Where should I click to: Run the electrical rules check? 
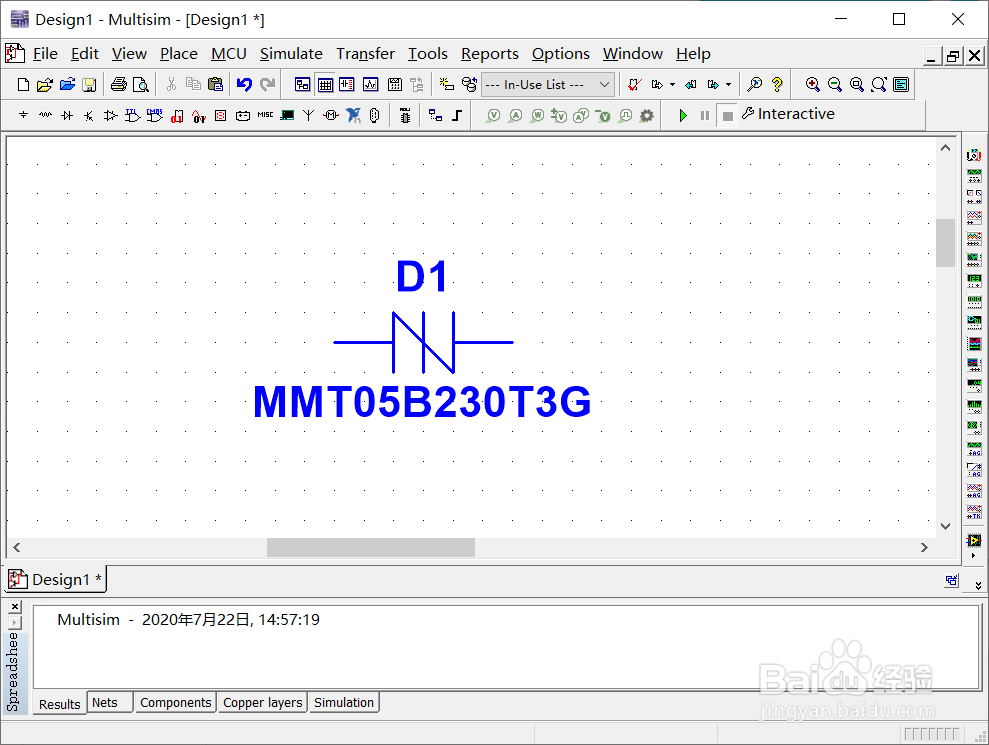pyautogui.click(x=635, y=85)
